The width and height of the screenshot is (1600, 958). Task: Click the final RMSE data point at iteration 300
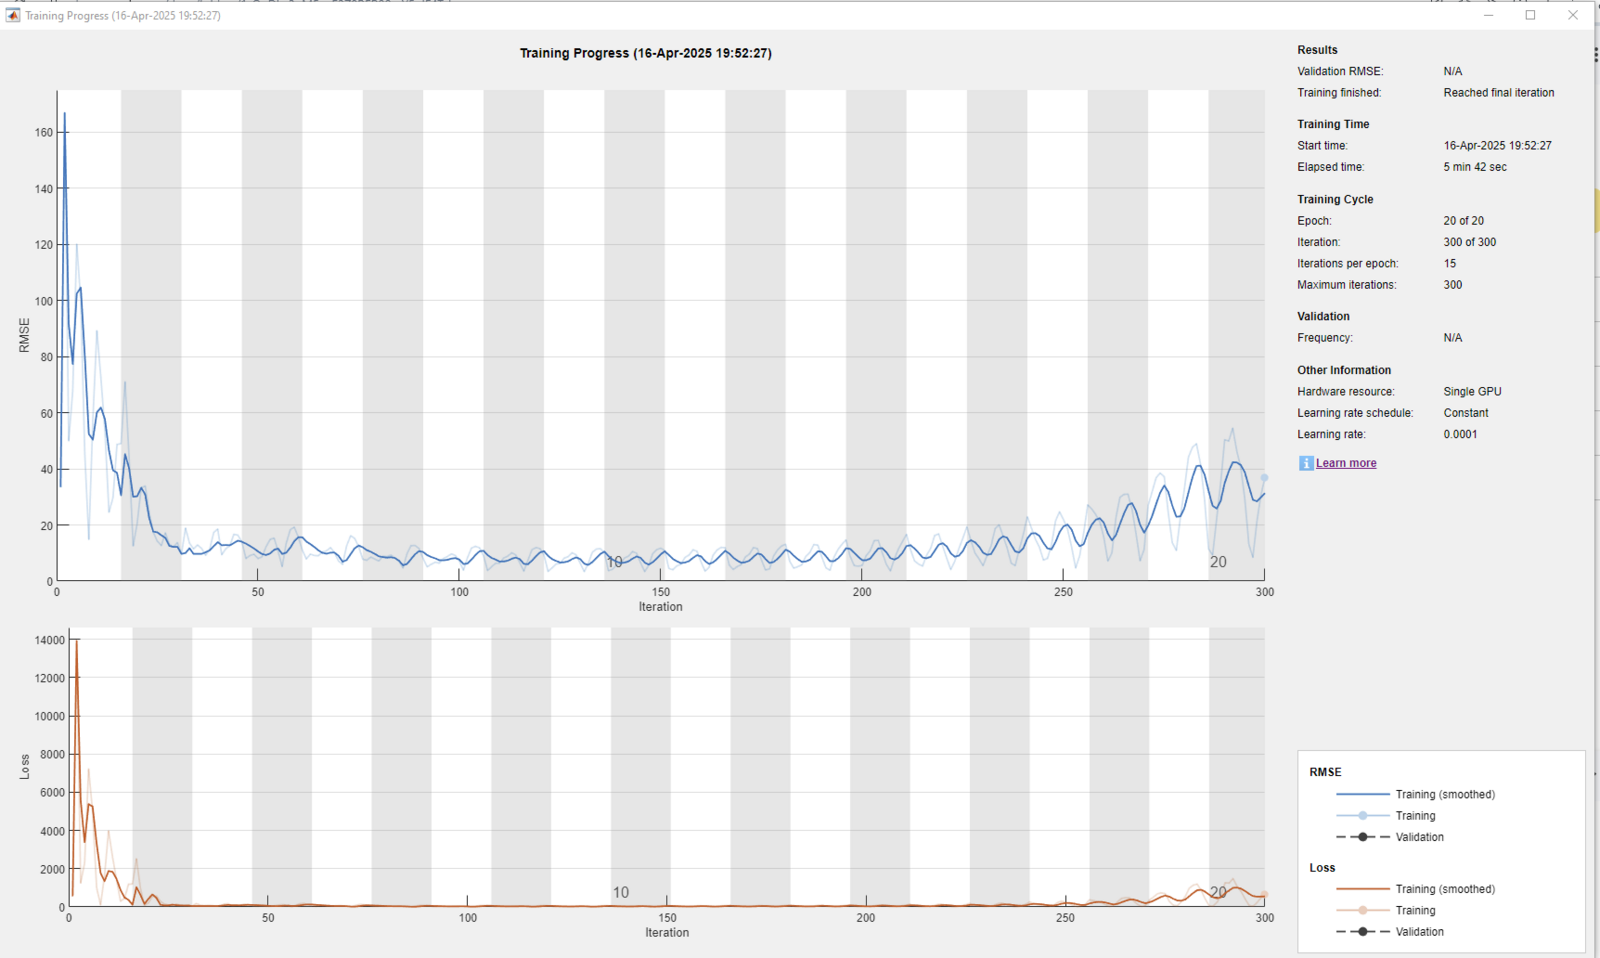(1264, 478)
